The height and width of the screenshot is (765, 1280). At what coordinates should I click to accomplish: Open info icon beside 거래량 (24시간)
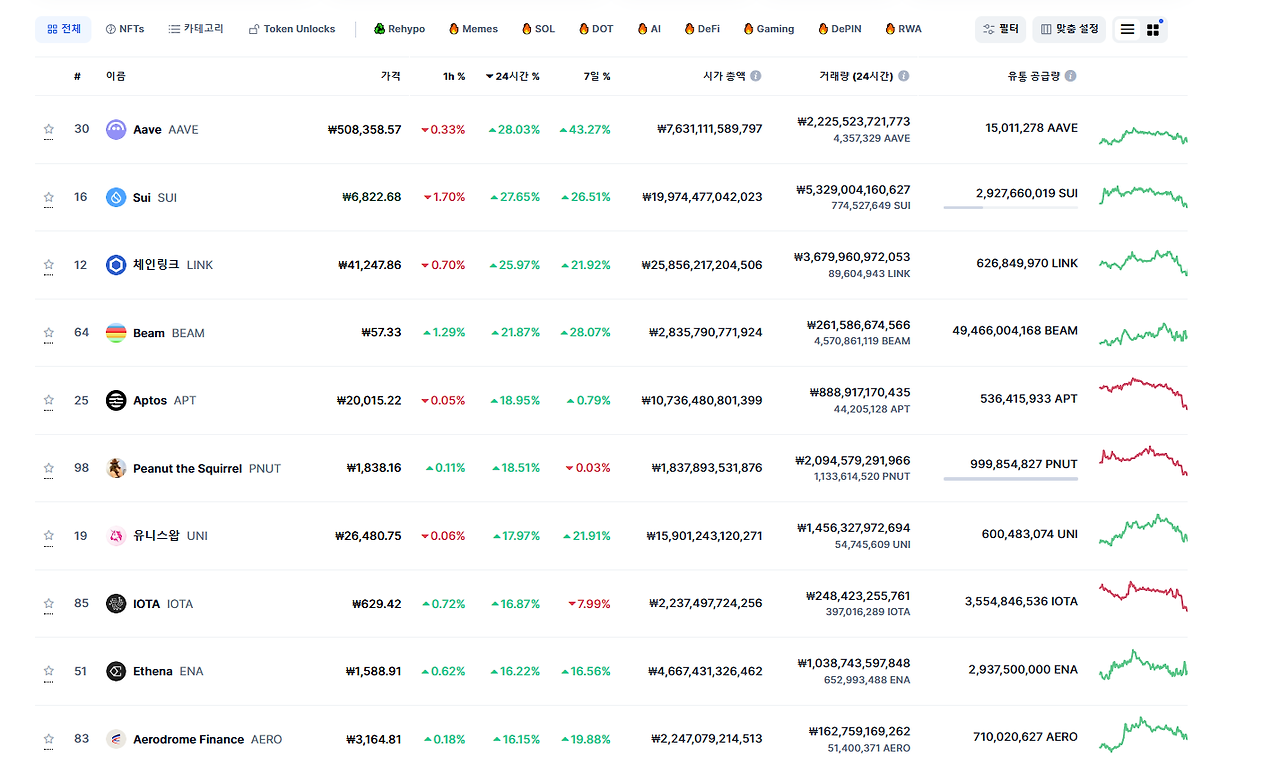pos(904,76)
